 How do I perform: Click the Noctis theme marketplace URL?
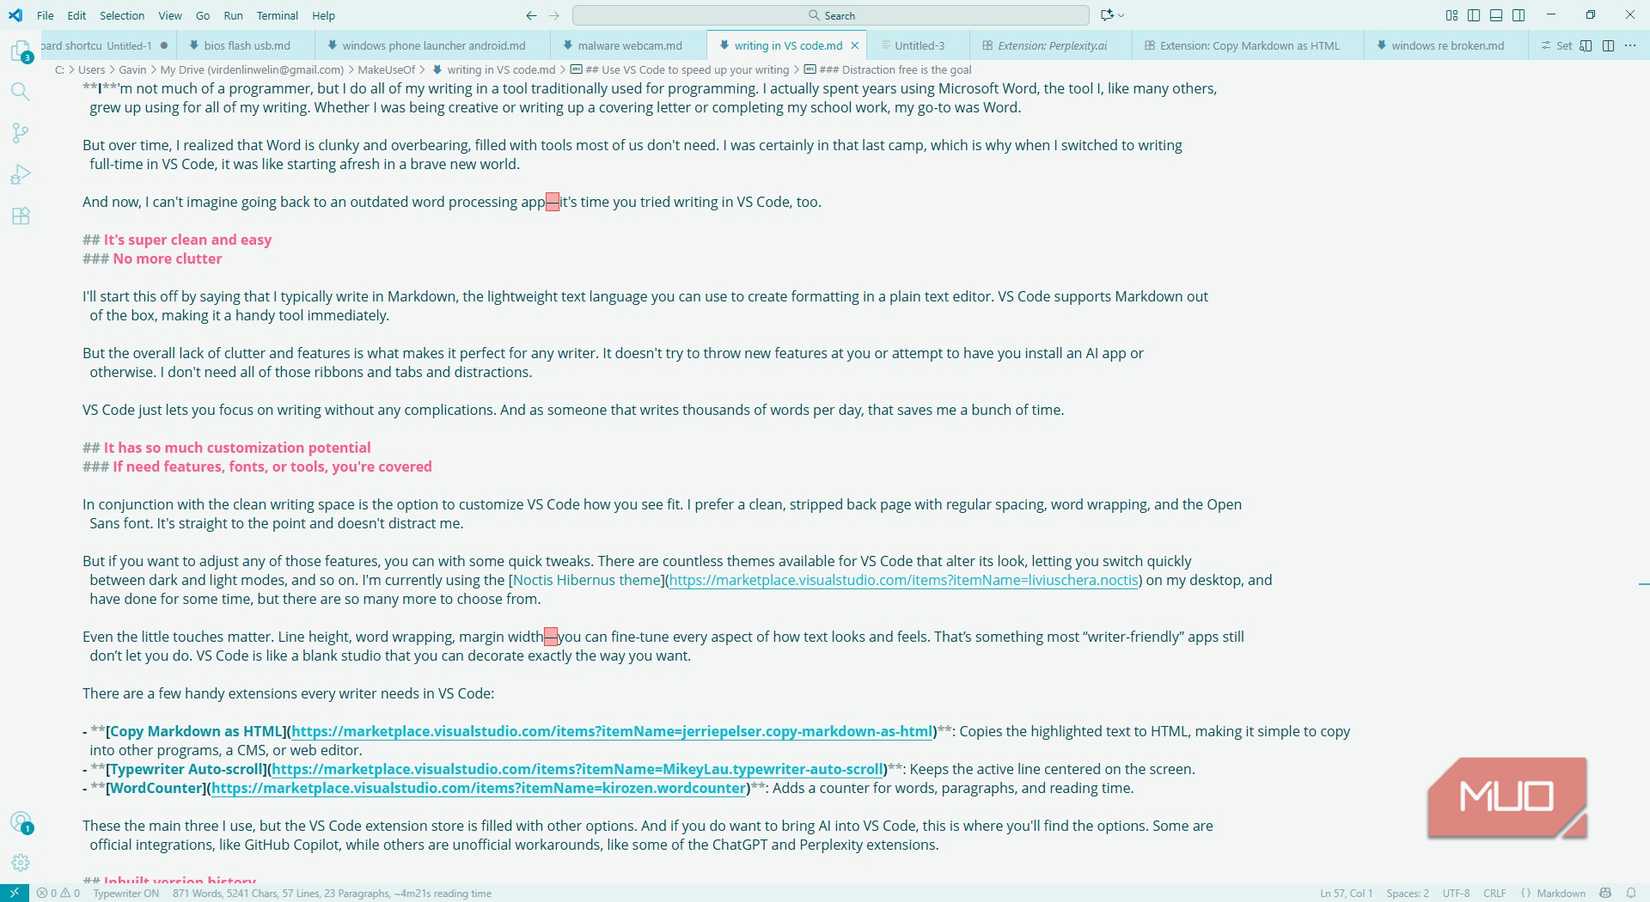[903, 580]
